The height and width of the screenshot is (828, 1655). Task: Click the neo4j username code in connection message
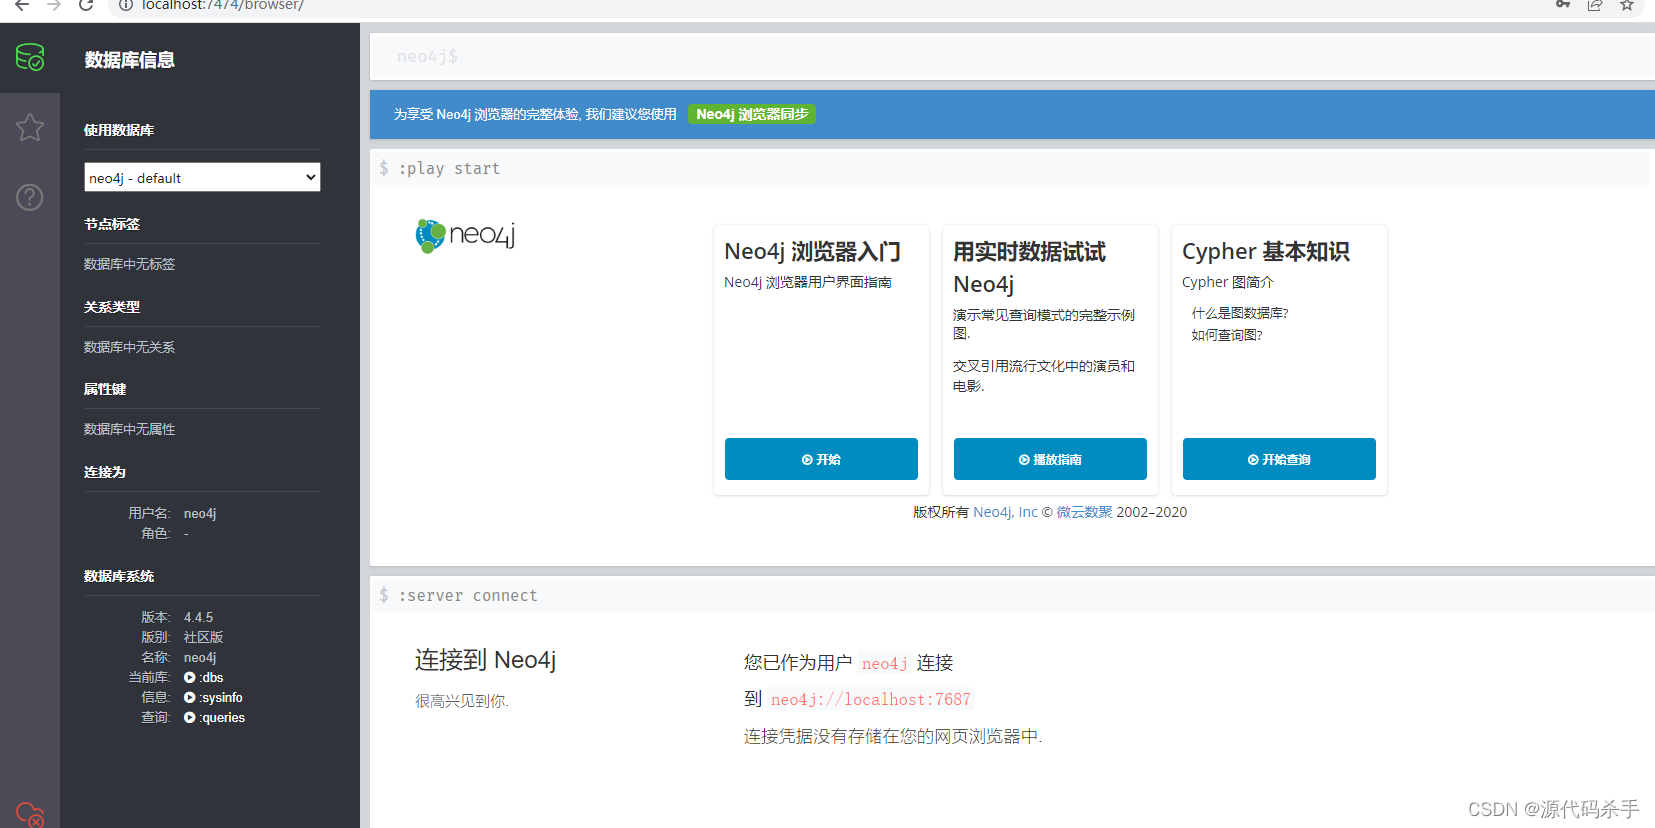pyautogui.click(x=885, y=663)
